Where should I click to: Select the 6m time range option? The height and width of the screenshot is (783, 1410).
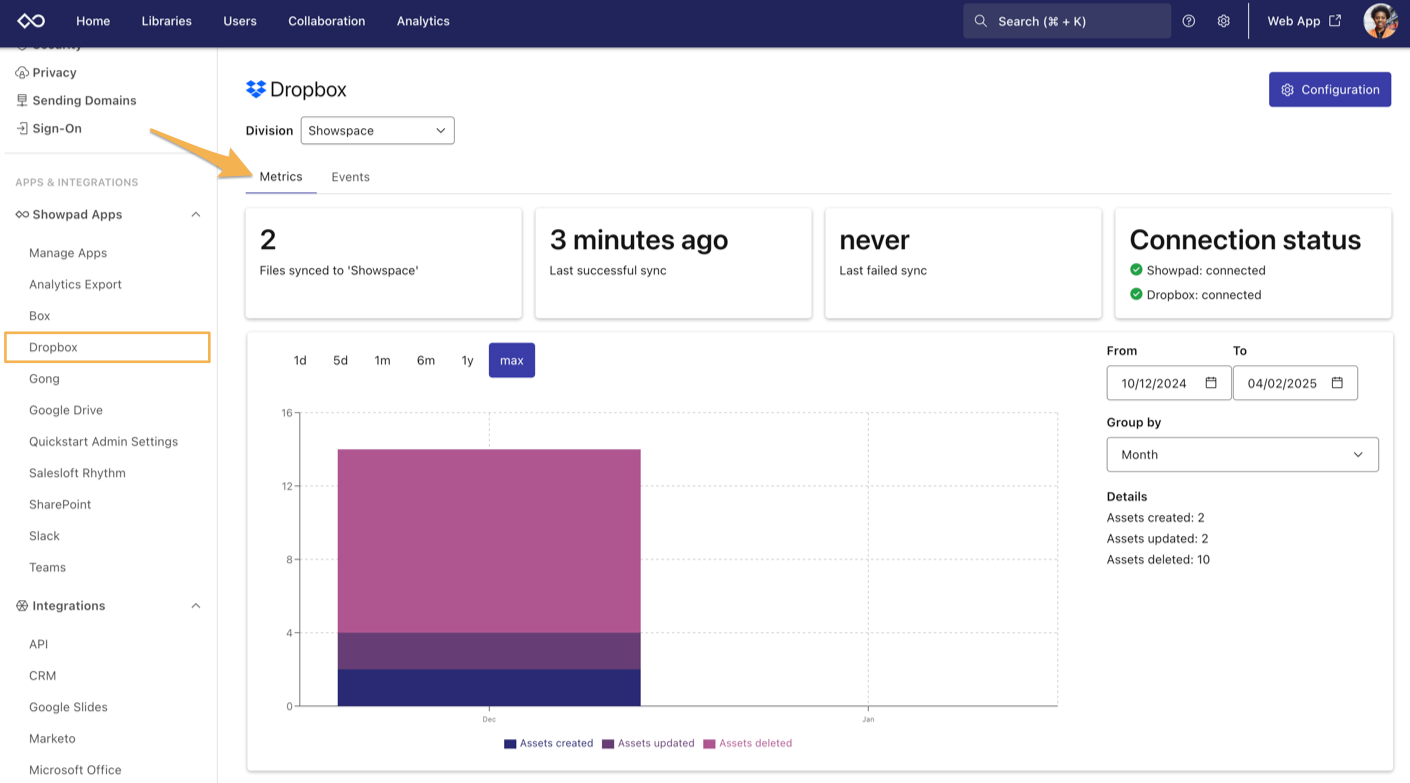(425, 360)
